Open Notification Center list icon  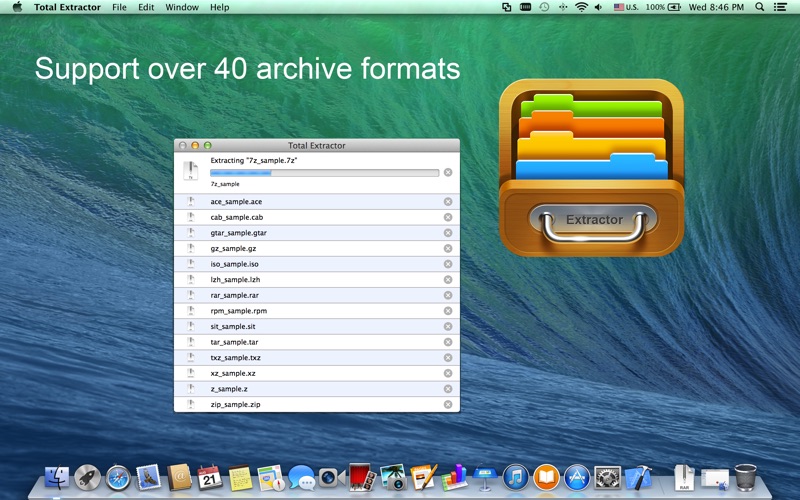tap(780, 7)
